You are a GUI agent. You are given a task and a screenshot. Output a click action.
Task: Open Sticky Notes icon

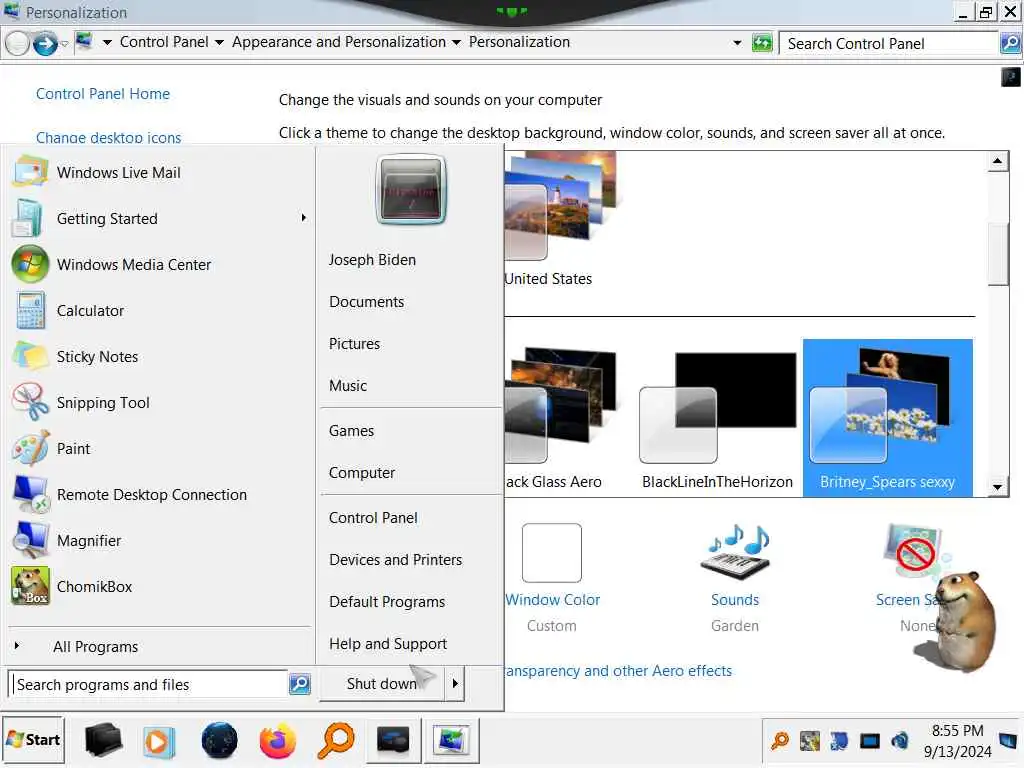click(30, 357)
